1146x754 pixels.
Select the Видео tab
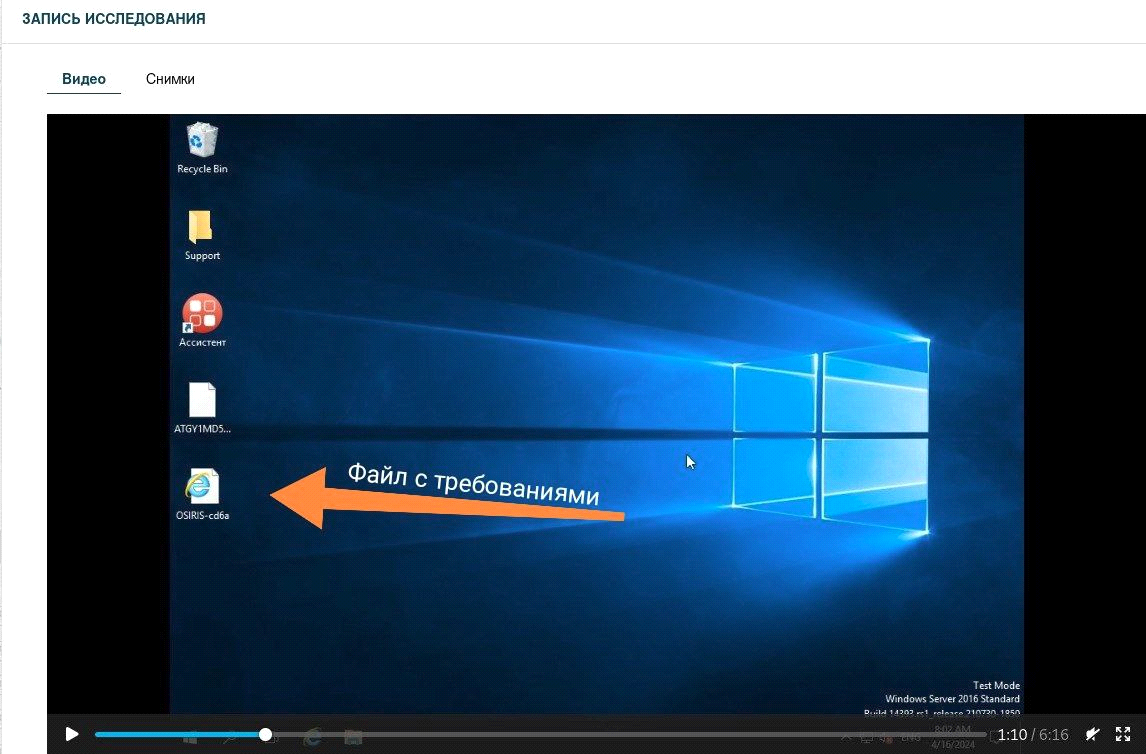pos(84,79)
